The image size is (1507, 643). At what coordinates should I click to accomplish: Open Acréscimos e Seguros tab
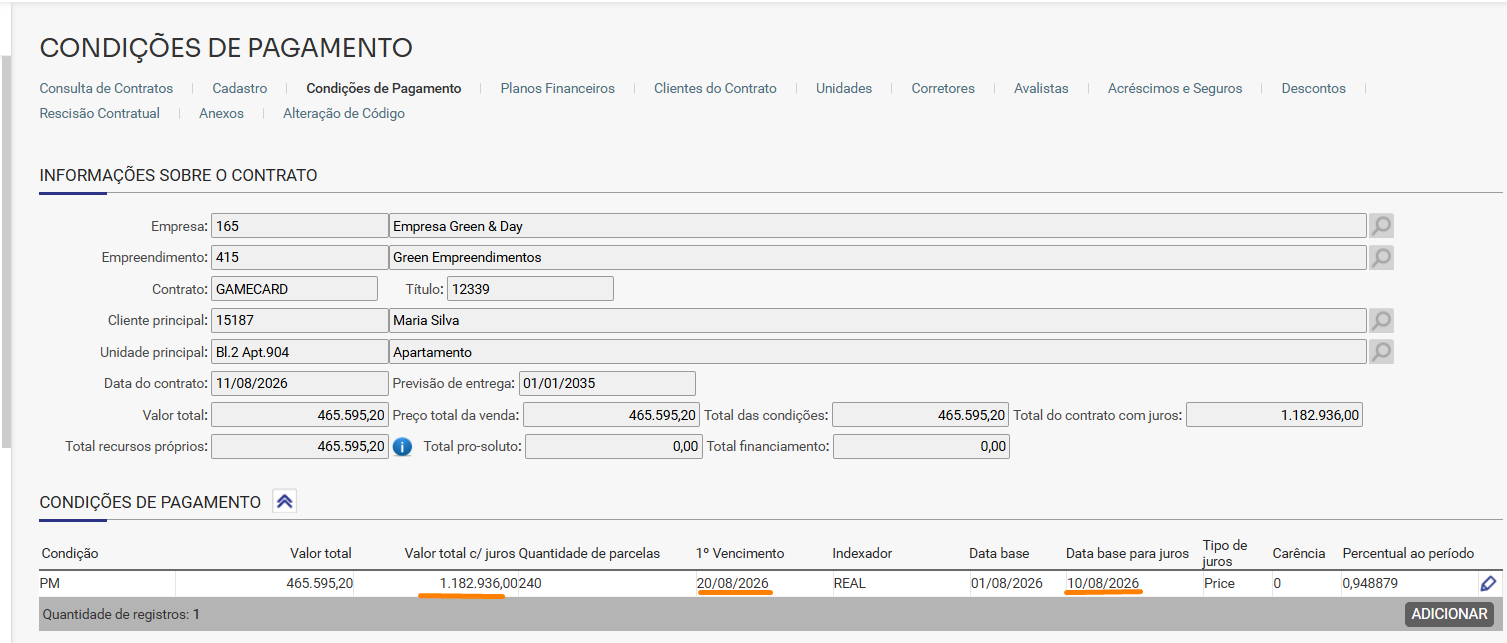tap(1175, 88)
